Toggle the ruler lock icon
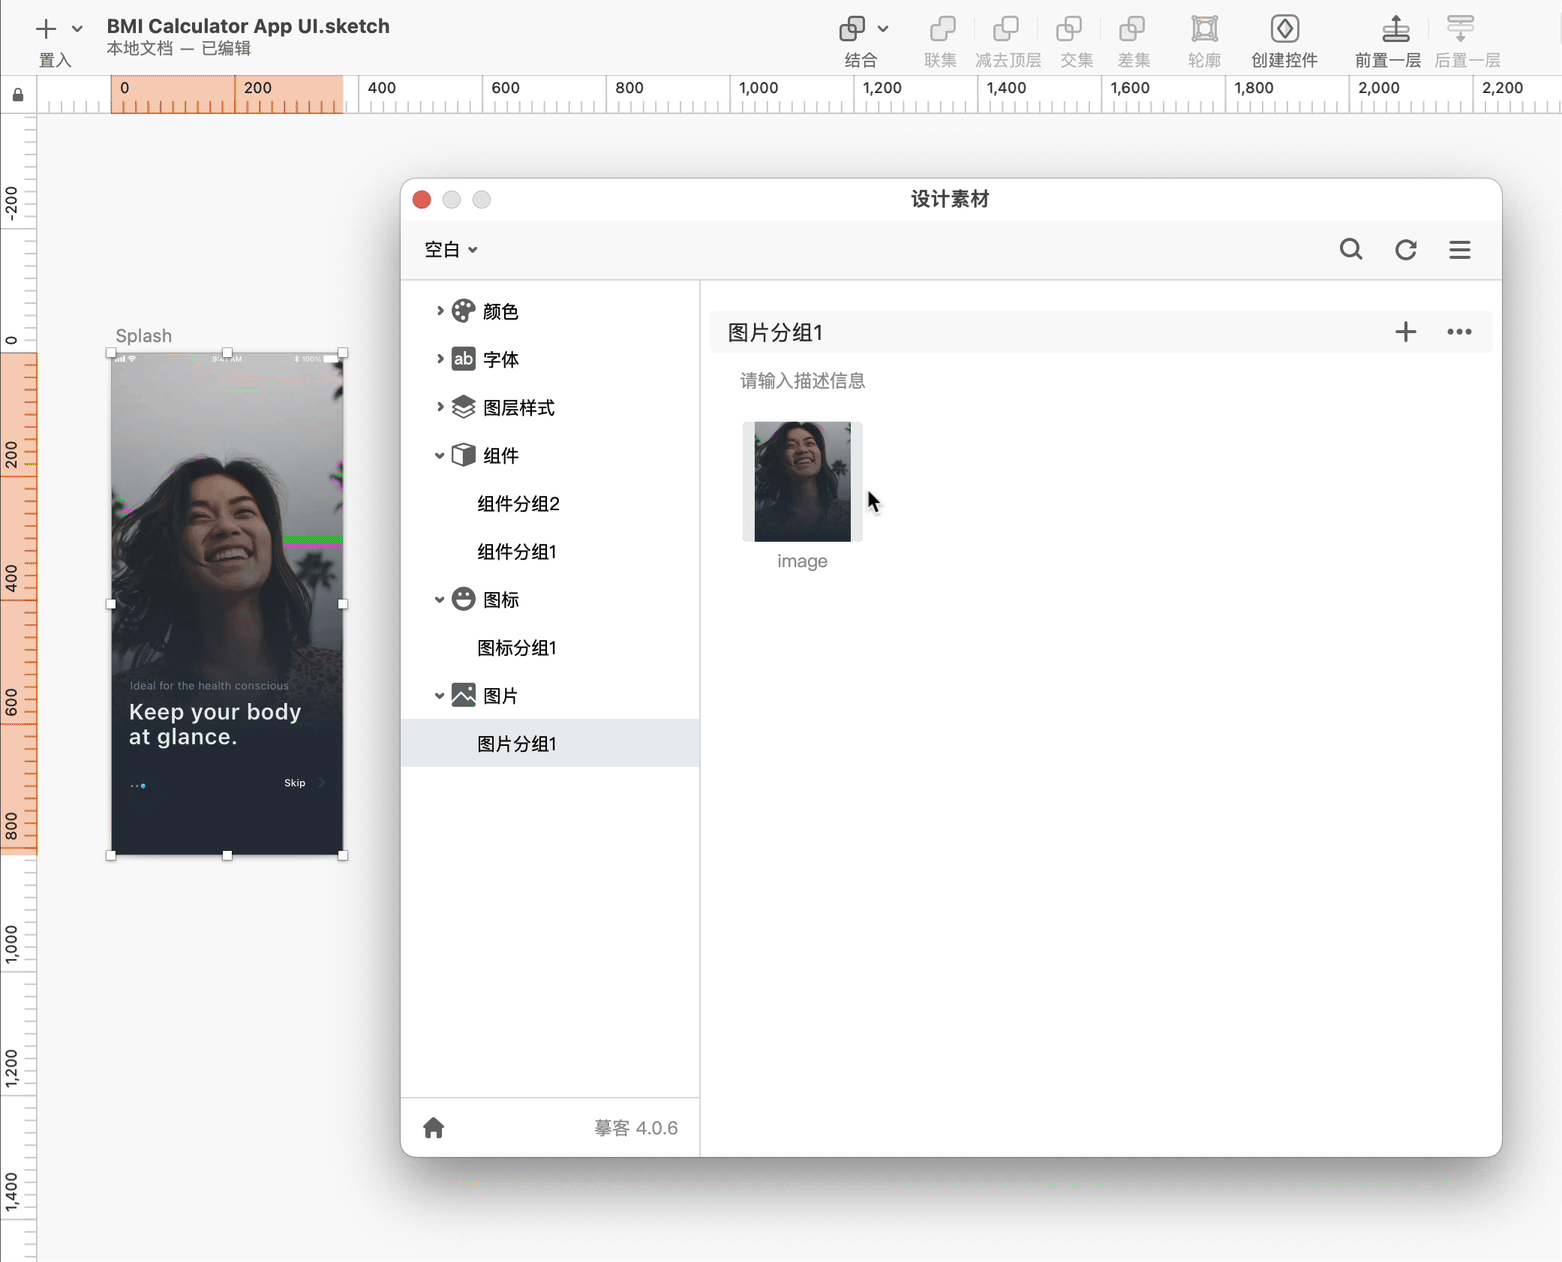Image resolution: width=1562 pixels, height=1262 pixels. [18, 95]
